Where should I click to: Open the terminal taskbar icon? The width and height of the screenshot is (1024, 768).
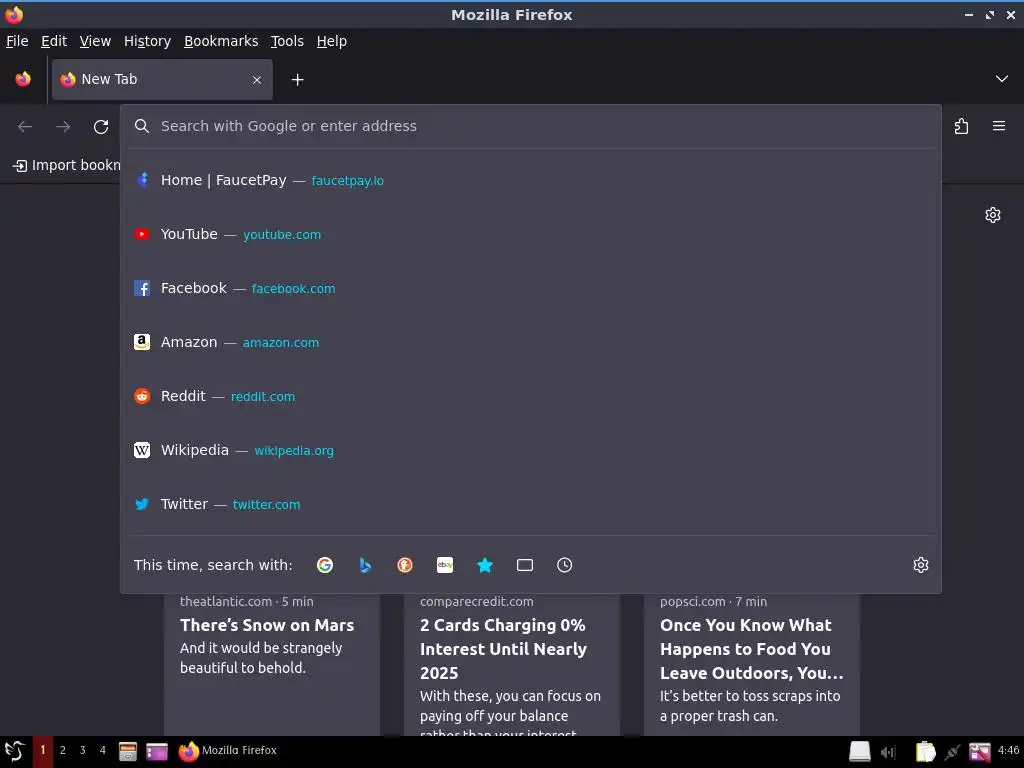tap(157, 752)
